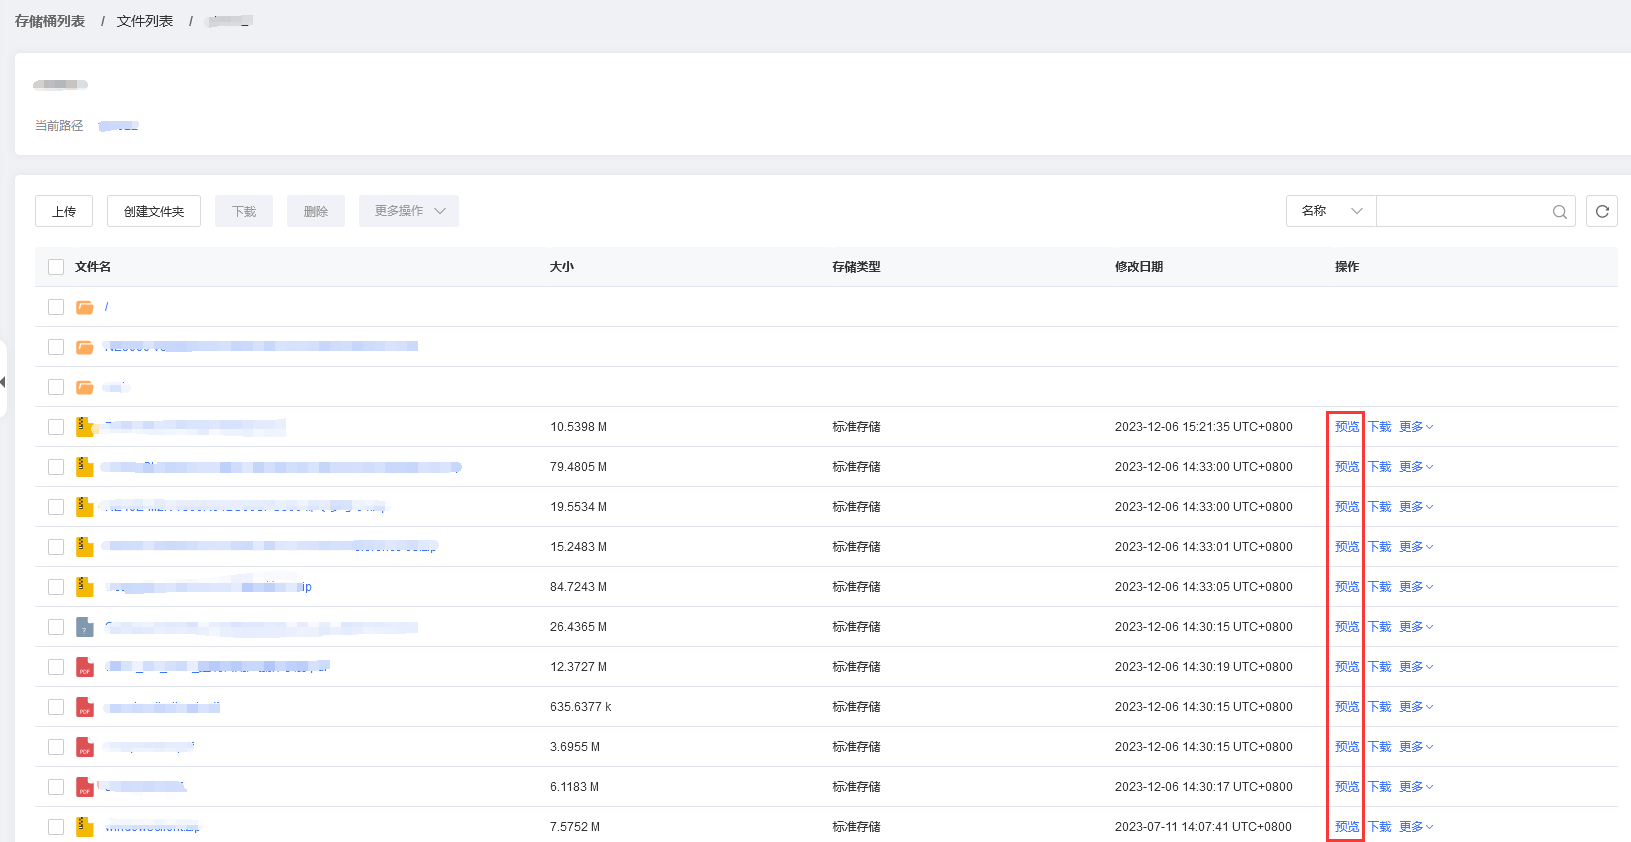The height and width of the screenshot is (842, 1631).
Task: Click the zip file icon of the 79.4805 M file
Action: [85, 467]
